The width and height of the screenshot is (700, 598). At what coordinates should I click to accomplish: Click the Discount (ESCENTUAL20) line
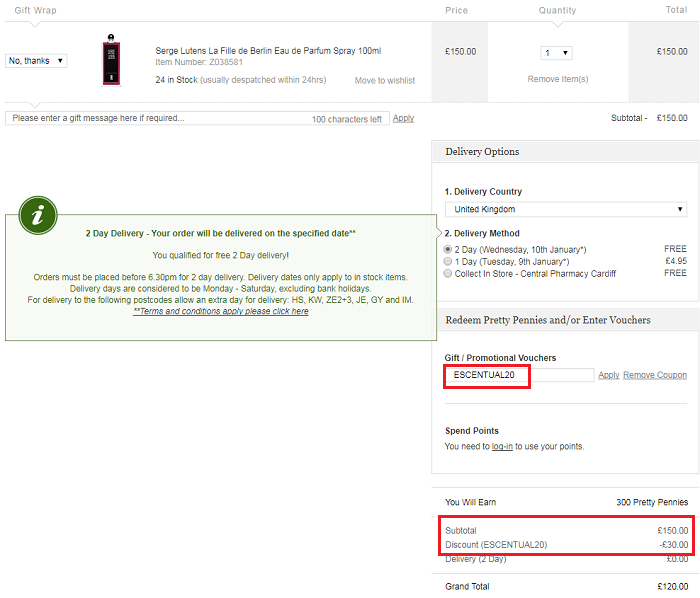pyautogui.click(x=566, y=545)
